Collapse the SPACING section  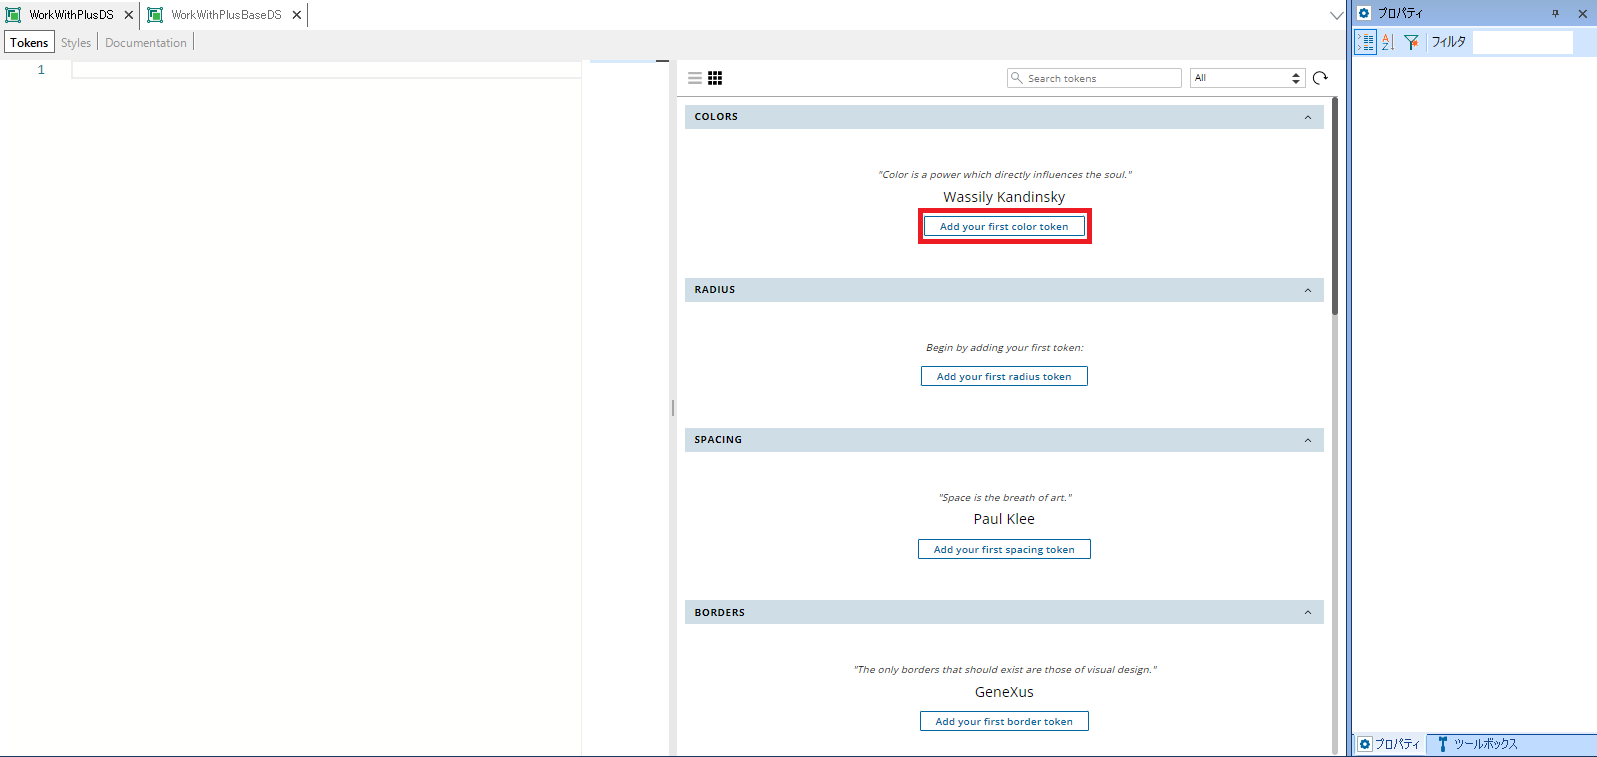[1307, 440]
